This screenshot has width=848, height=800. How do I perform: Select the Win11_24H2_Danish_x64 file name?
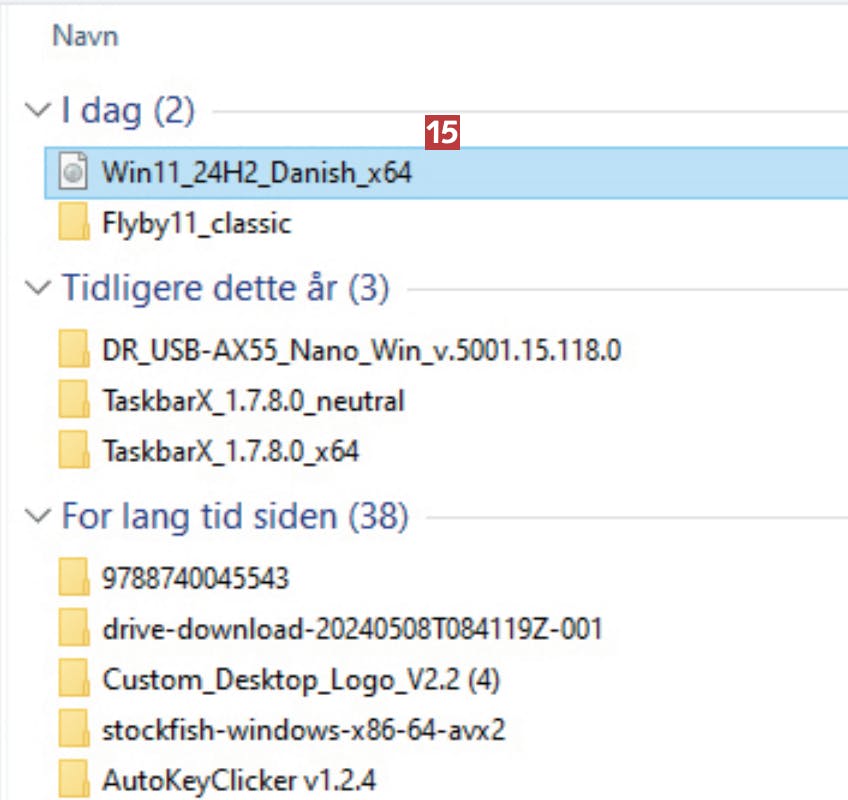[x=257, y=173]
